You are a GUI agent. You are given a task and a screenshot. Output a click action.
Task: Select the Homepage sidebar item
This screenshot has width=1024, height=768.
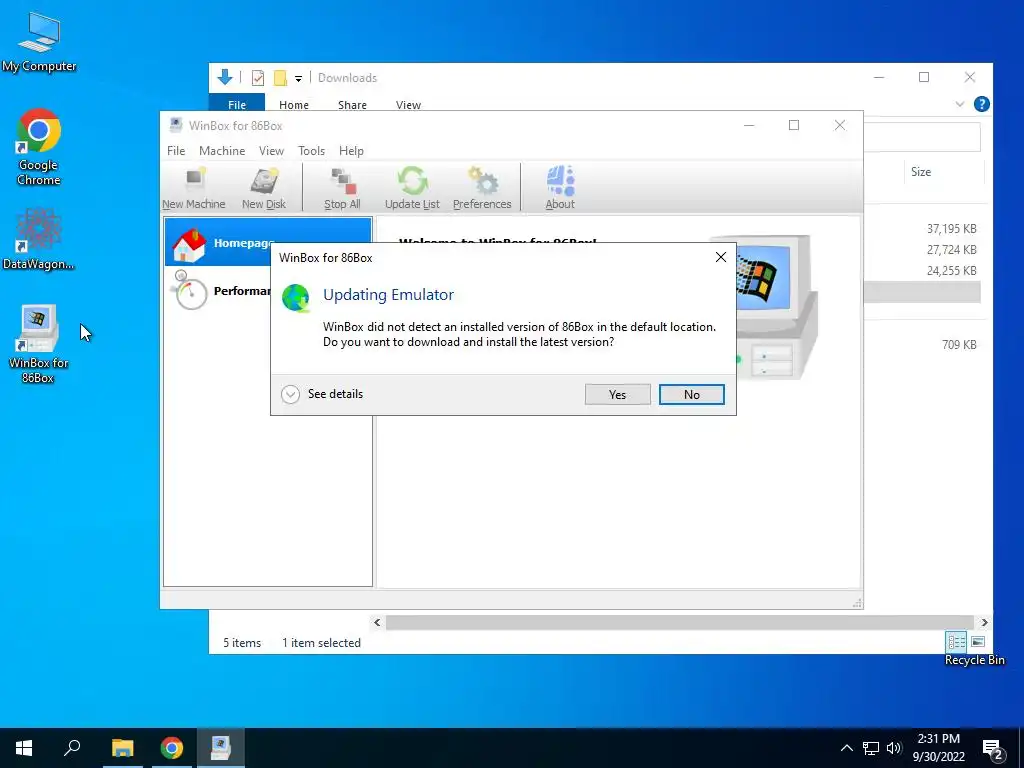click(x=268, y=242)
